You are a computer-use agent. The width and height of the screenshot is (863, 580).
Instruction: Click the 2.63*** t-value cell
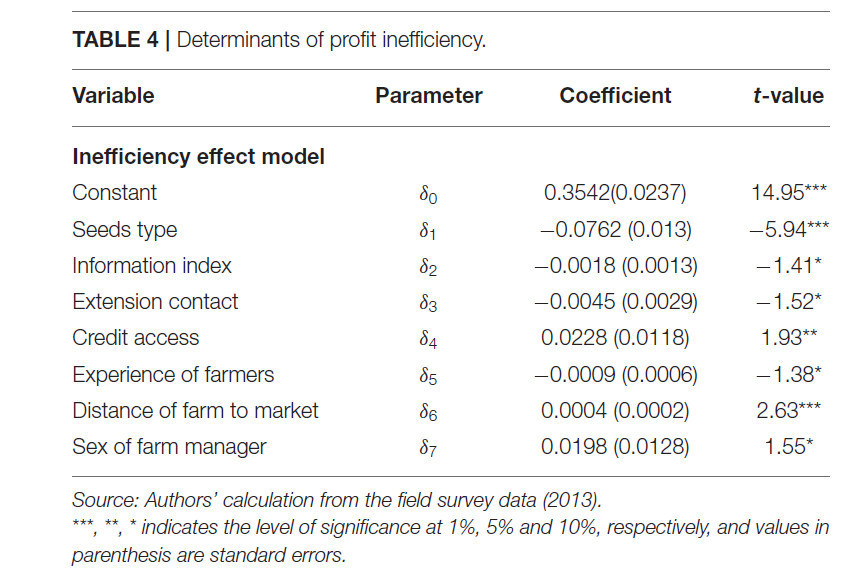[788, 411]
